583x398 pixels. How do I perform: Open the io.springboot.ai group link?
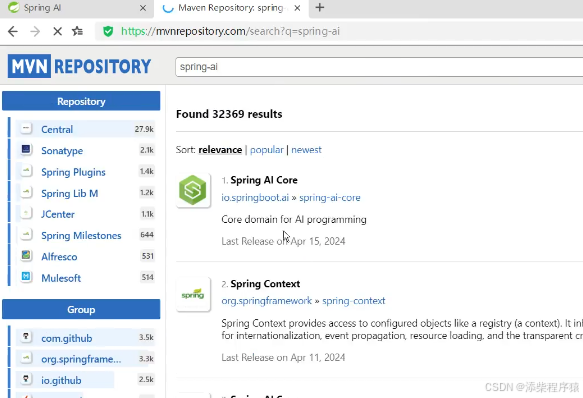click(255, 198)
